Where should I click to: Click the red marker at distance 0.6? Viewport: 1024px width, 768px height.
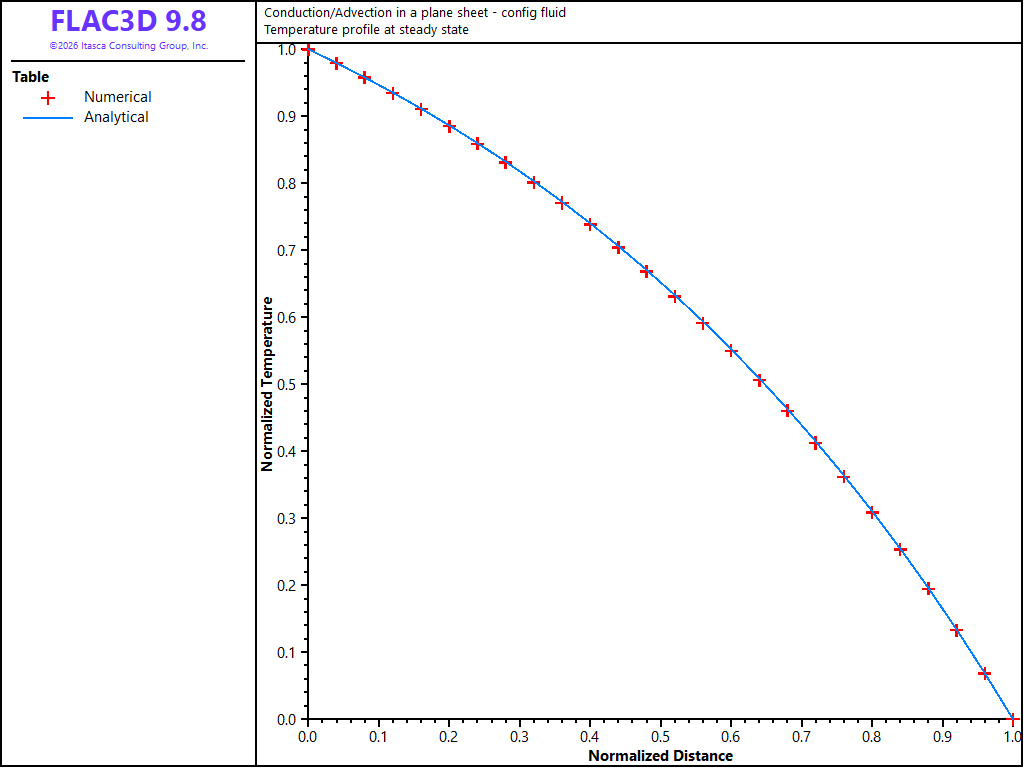click(x=731, y=351)
